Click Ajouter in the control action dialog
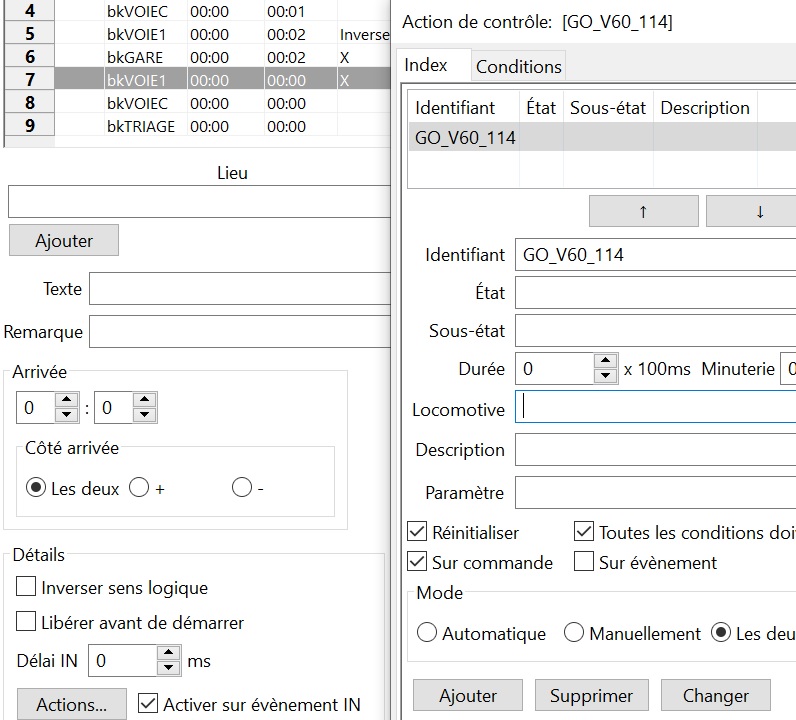Image resolution: width=796 pixels, height=720 pixels. coord(468,695)
